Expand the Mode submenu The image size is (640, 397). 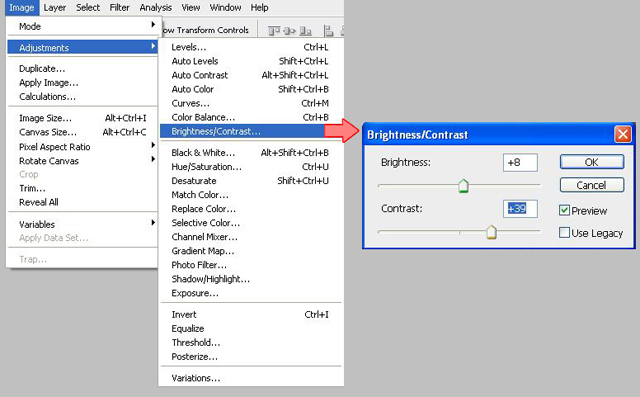[x=82, y=27]
